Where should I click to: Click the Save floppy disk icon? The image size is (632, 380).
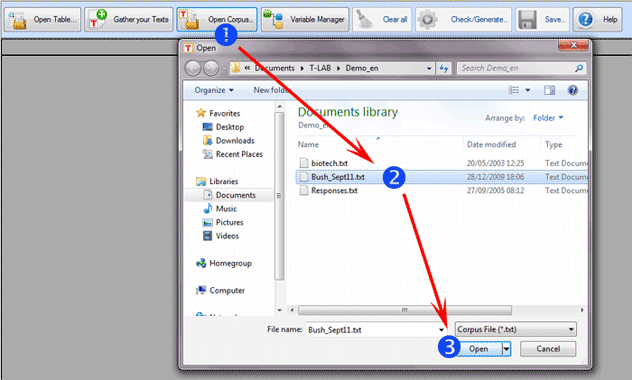pyautogui.click(x=527, y=19)
